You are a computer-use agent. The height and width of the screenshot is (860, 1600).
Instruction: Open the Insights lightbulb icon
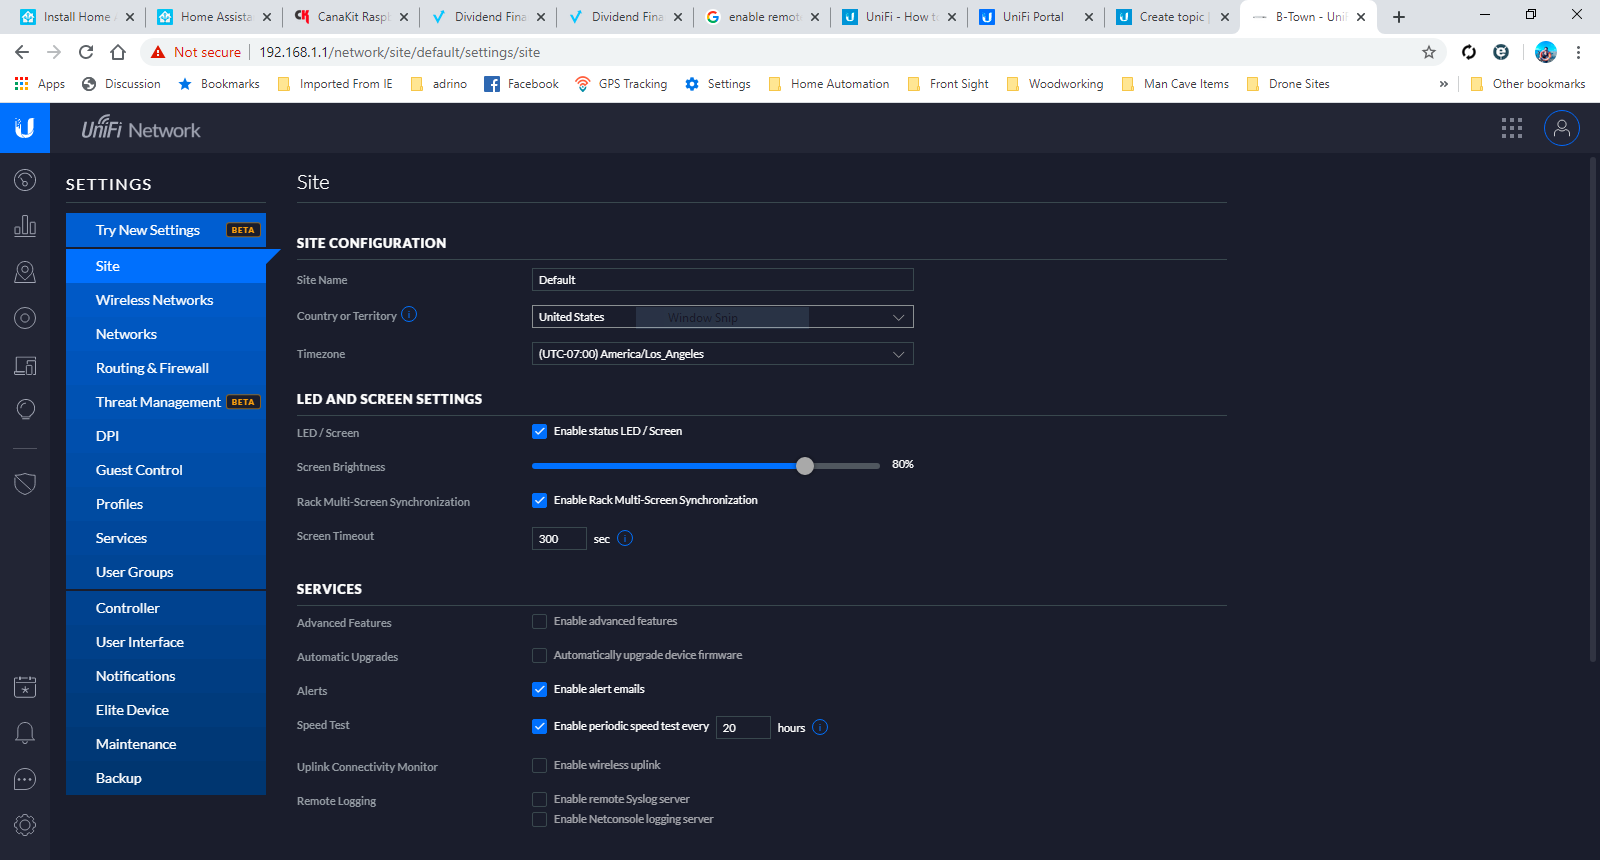(25, 410)
